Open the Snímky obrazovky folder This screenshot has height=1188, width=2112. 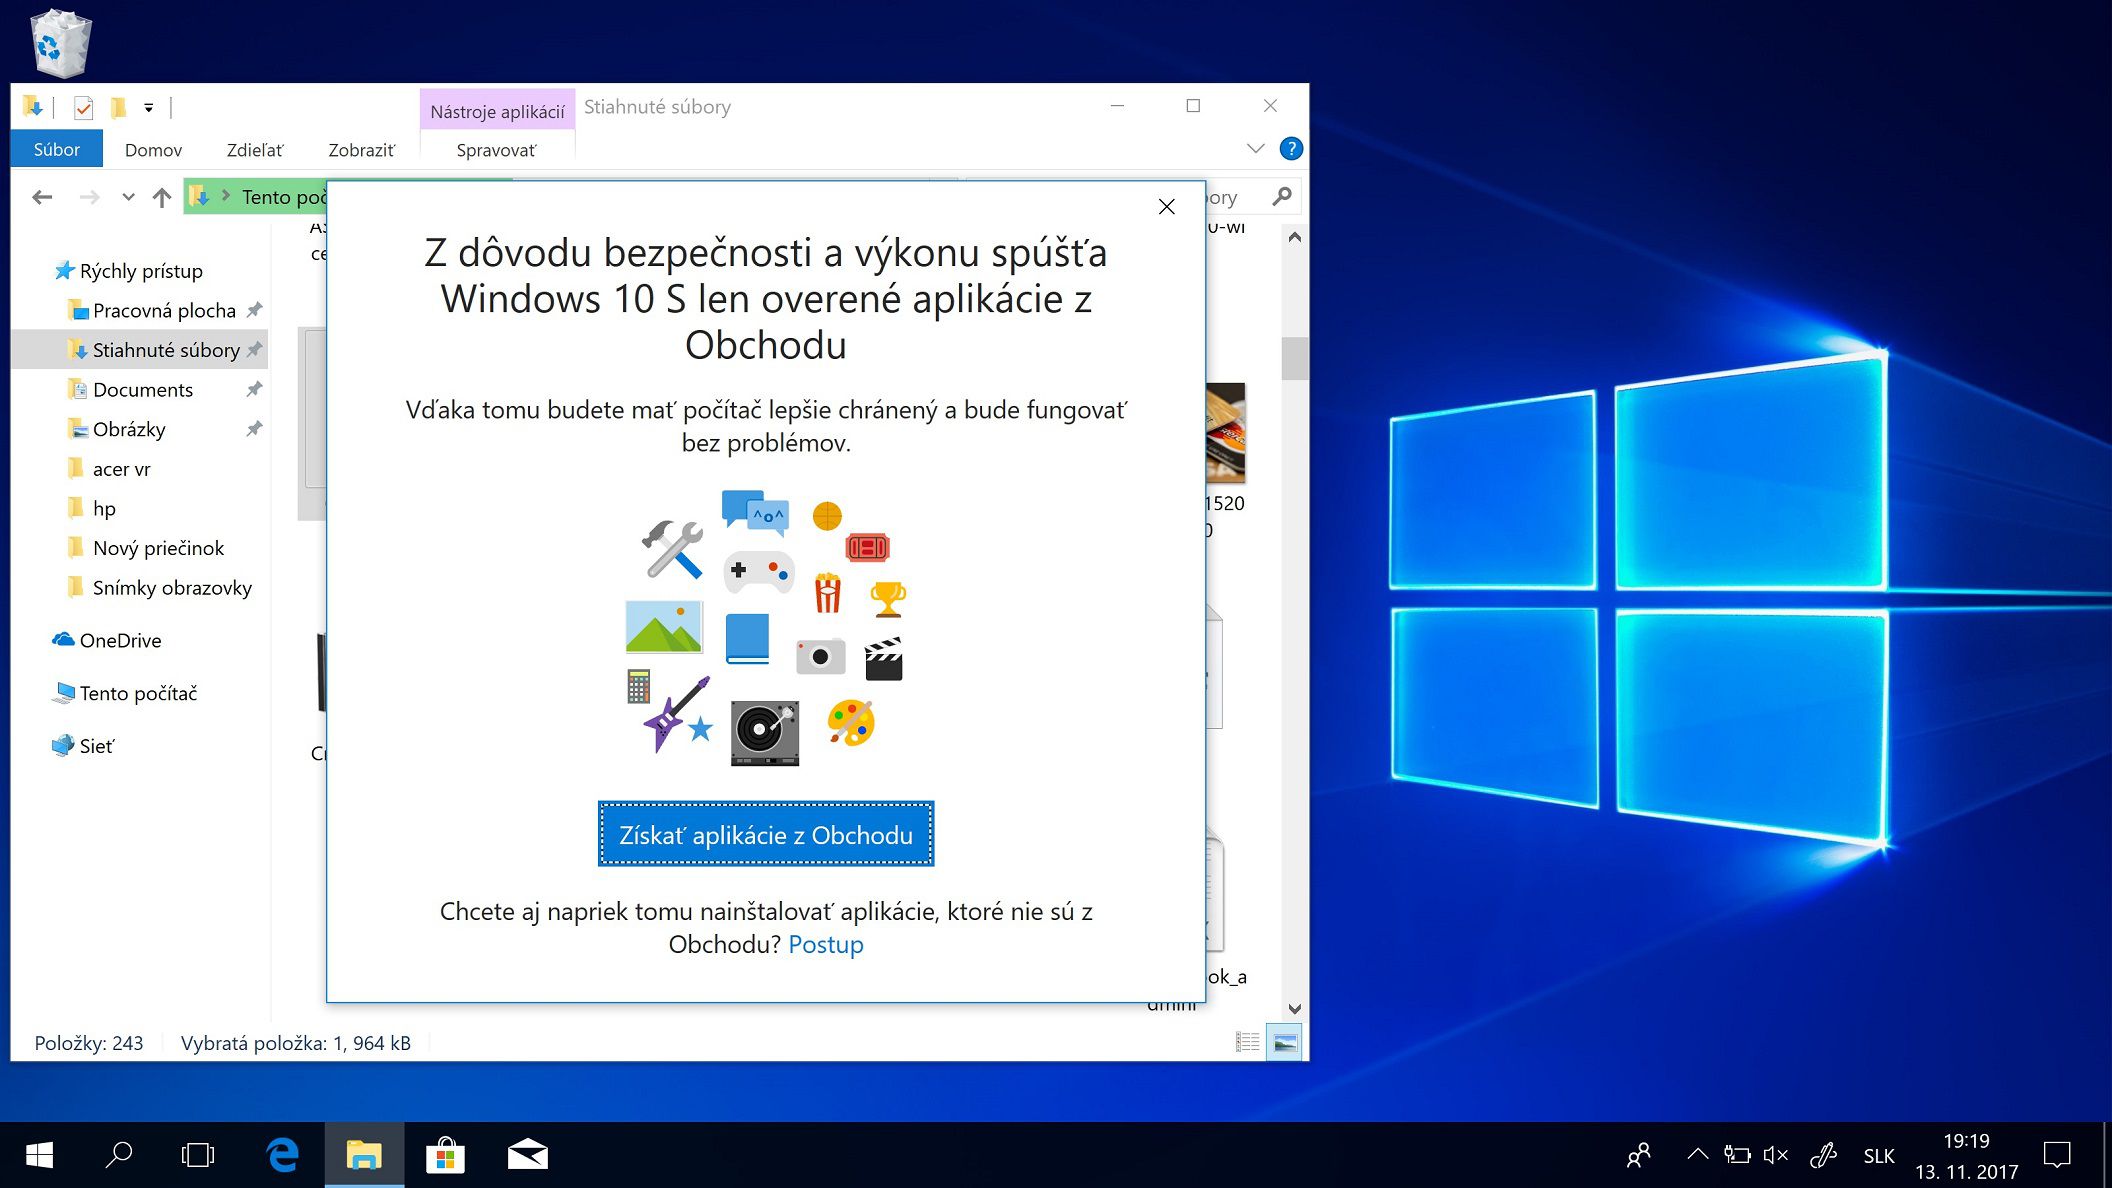(172, 588)
